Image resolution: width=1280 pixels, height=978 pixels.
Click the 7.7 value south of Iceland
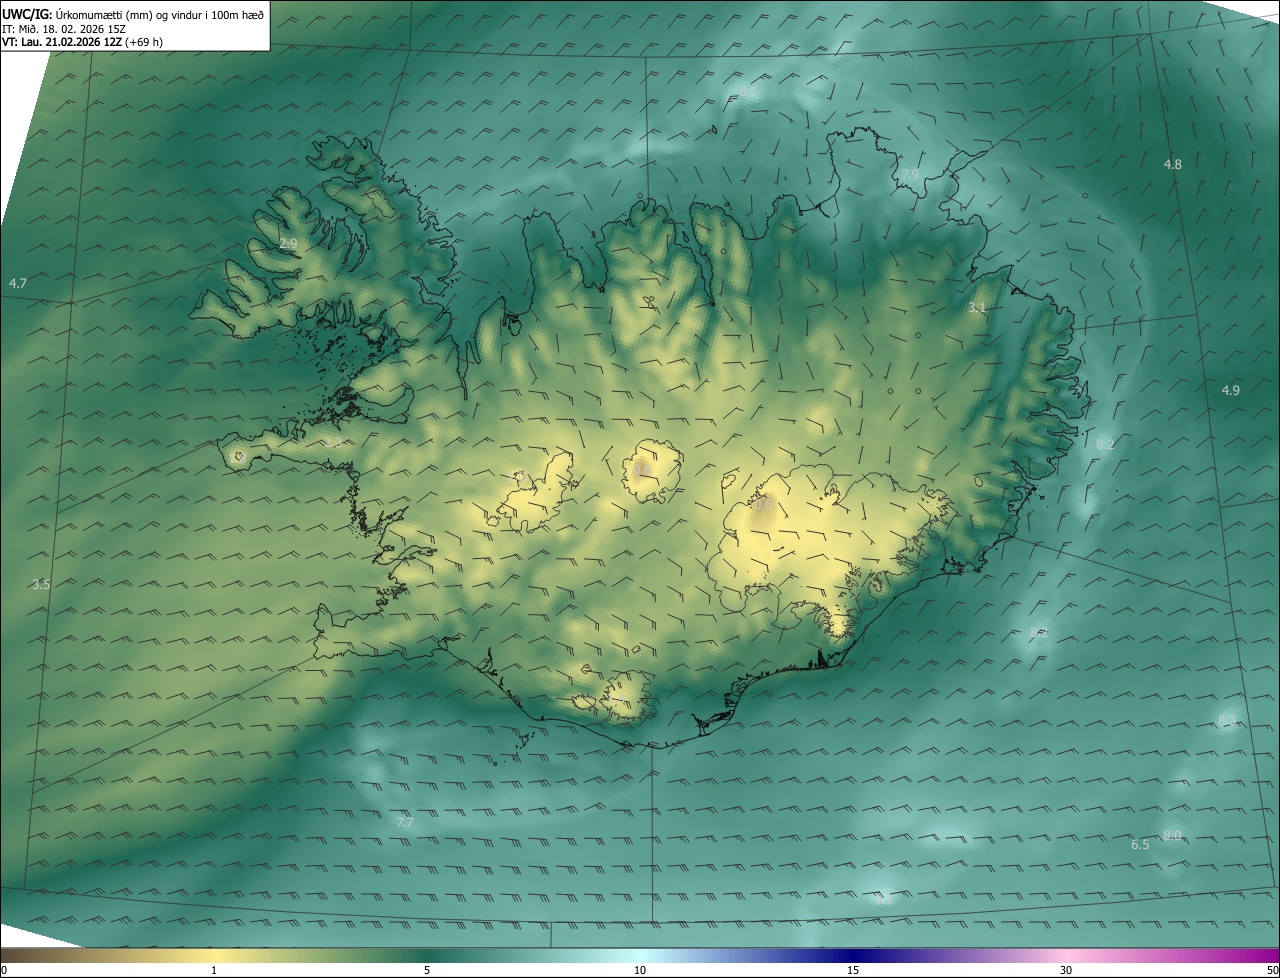tap(405, 822)
